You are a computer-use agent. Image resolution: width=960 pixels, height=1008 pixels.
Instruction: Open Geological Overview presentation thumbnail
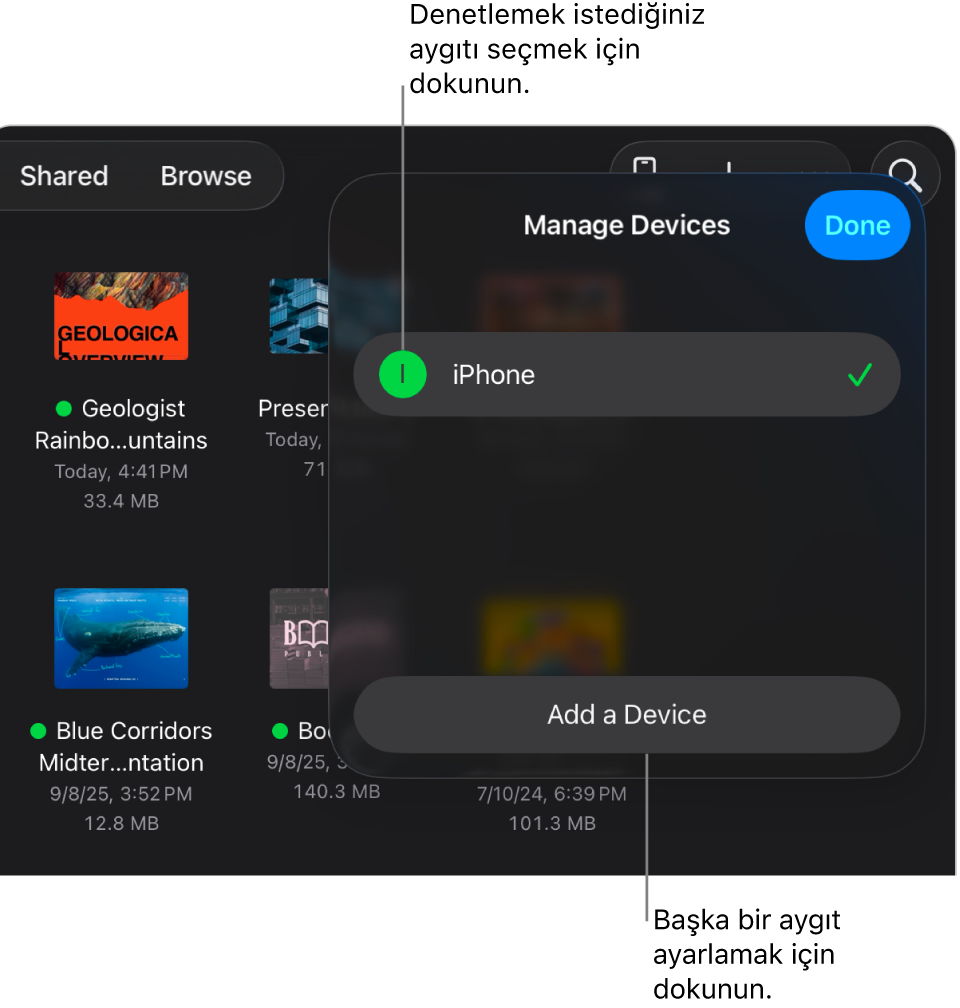[x=121, y=316]
